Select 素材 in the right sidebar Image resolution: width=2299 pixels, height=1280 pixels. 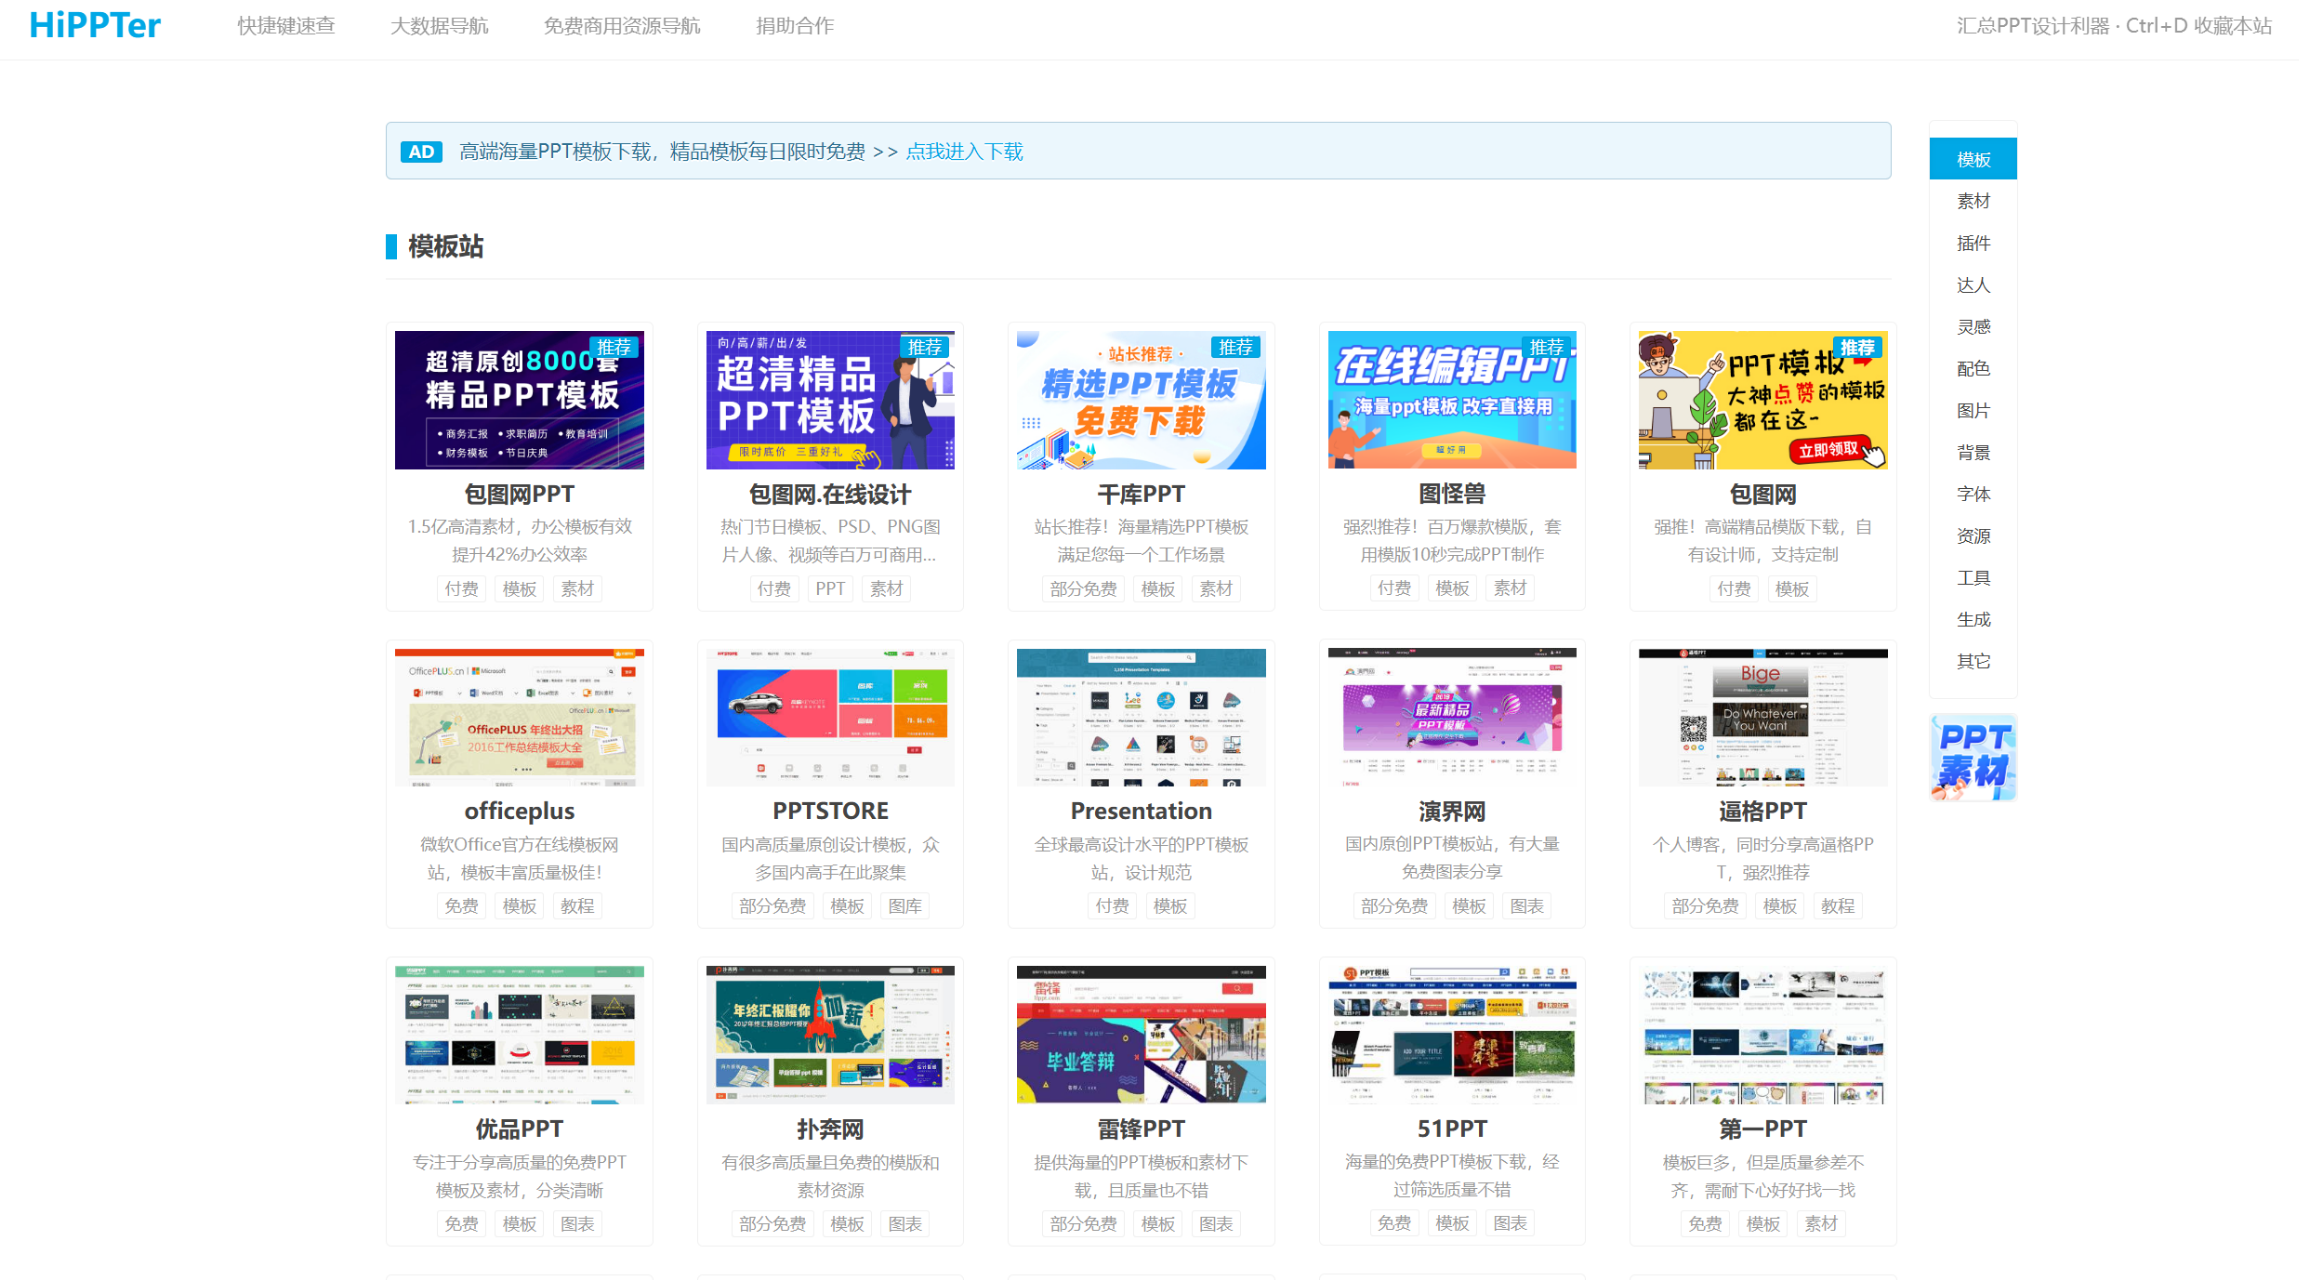[x=1972, y=201]
